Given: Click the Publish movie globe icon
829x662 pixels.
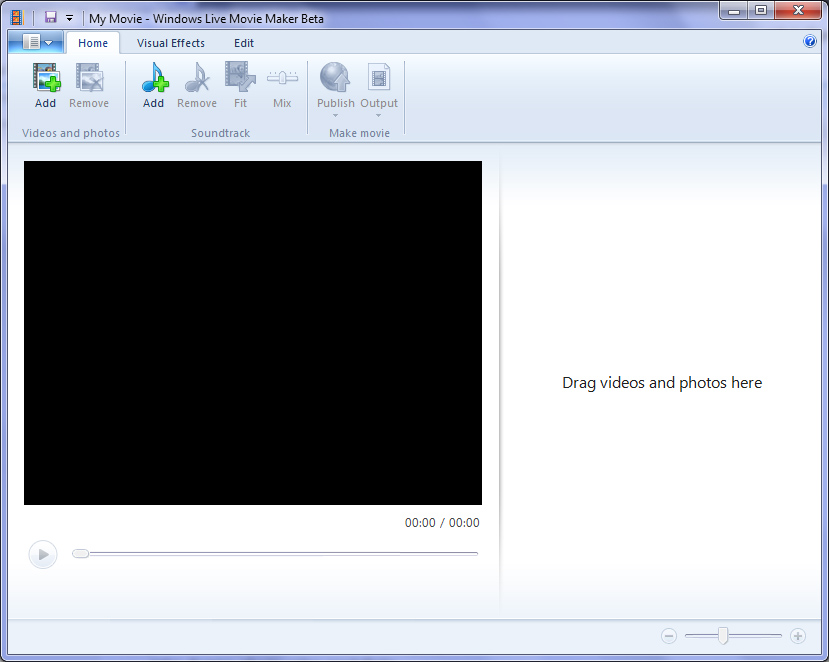Looking at the screenshot, I should [335, 77].
